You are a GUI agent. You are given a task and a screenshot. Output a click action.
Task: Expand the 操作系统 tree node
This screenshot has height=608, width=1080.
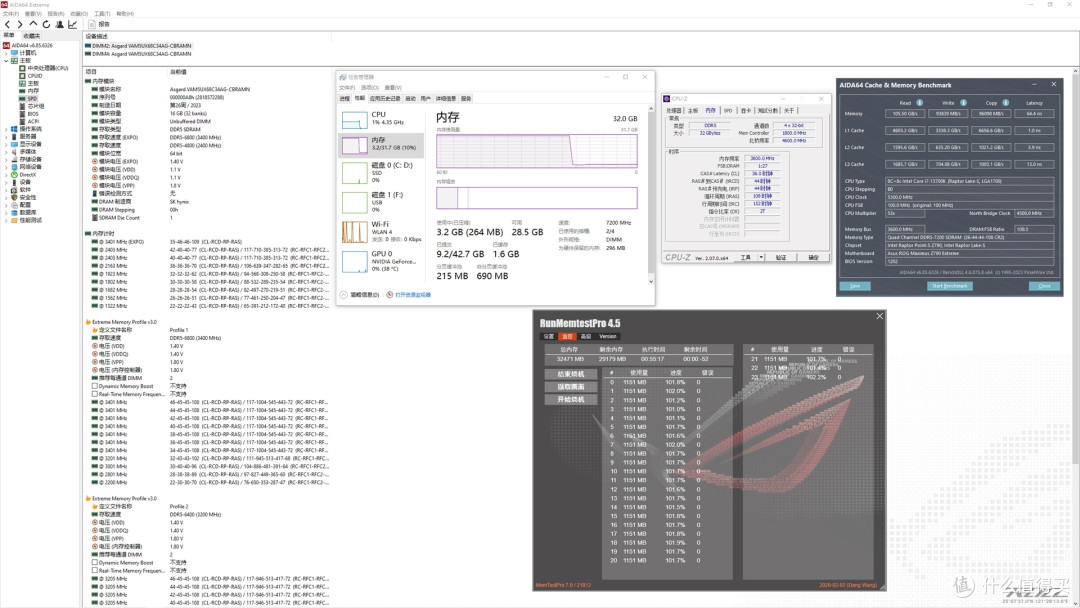(x=7, y=129)
